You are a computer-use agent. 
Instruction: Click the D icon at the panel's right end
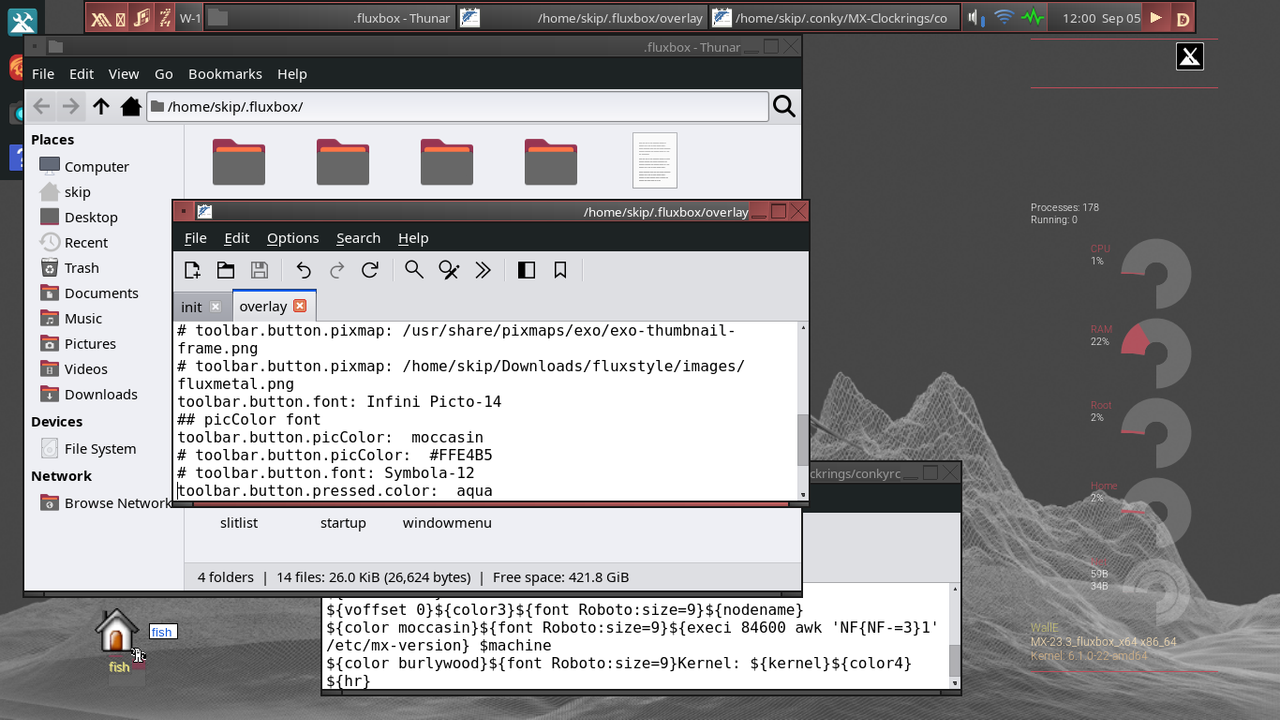tap(1183, 18)
